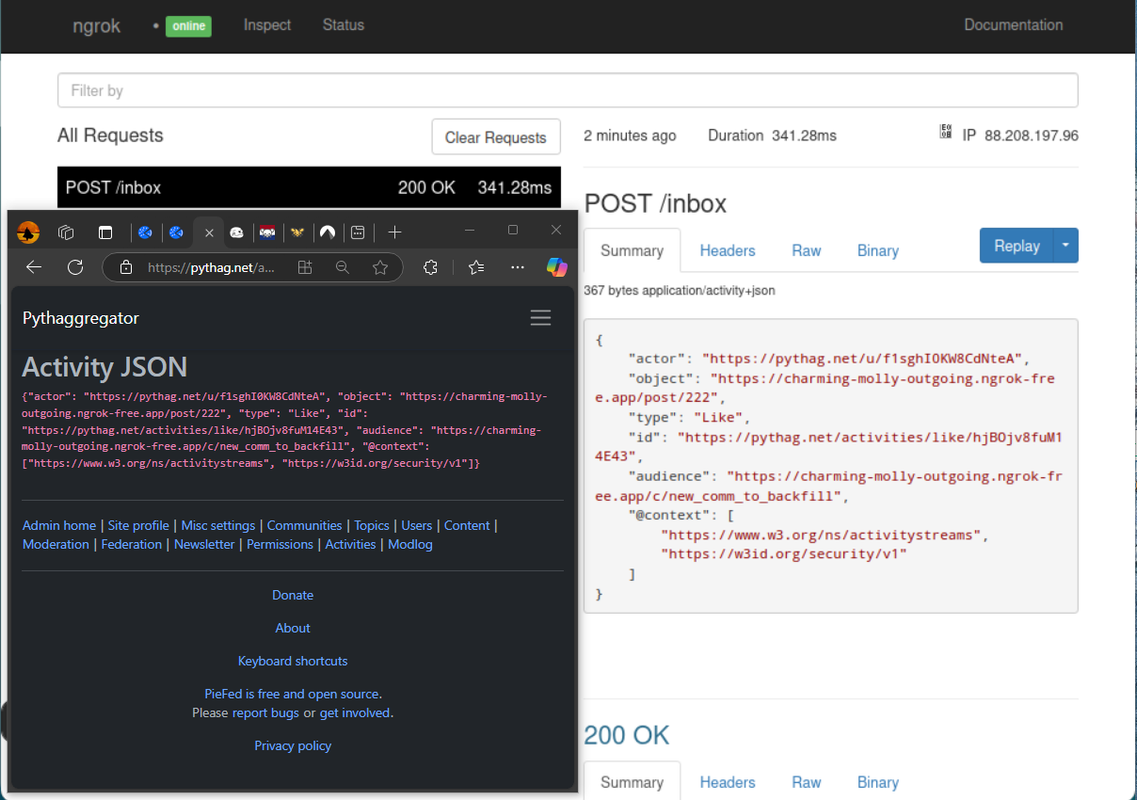
Task: Open Permissions admin link
Action: pos(280,544)
